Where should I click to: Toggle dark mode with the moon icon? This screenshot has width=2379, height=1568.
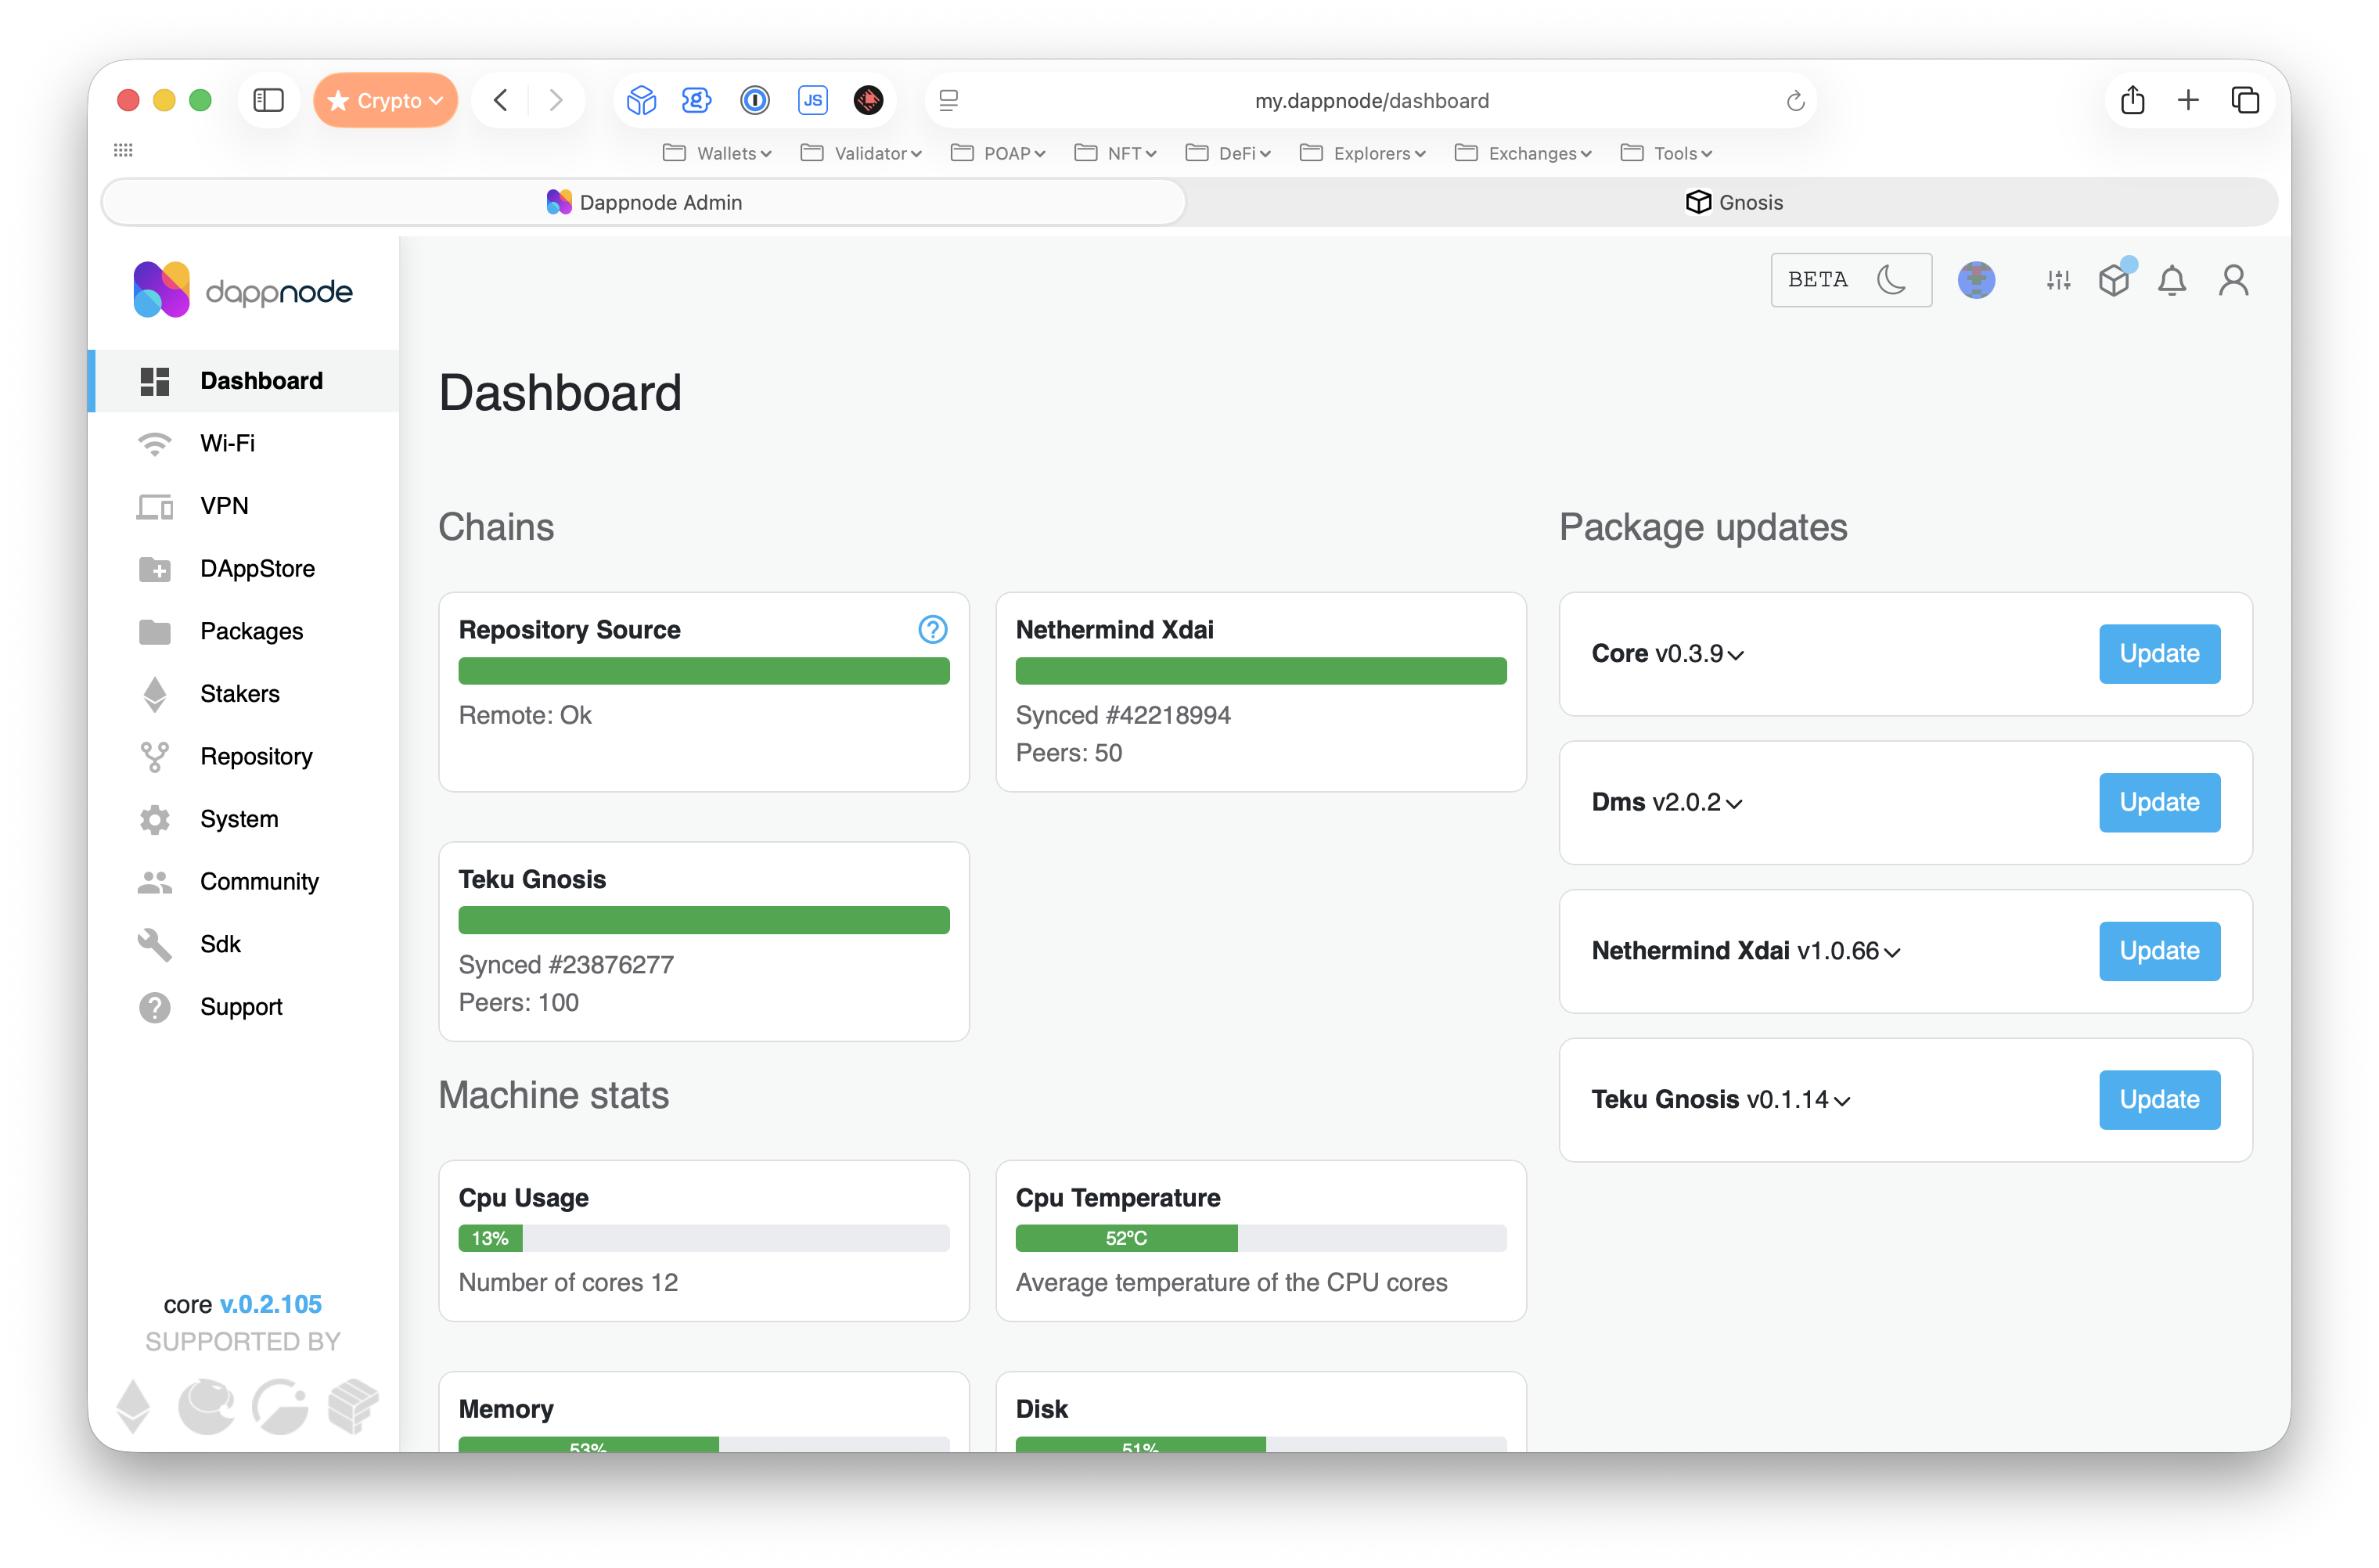pyautogui.click(x=1891, y=279)
